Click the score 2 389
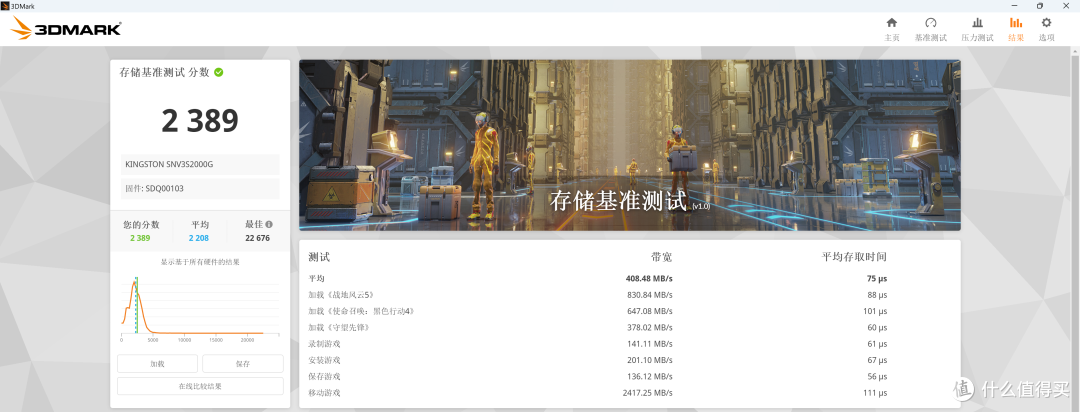 [200, 121]
